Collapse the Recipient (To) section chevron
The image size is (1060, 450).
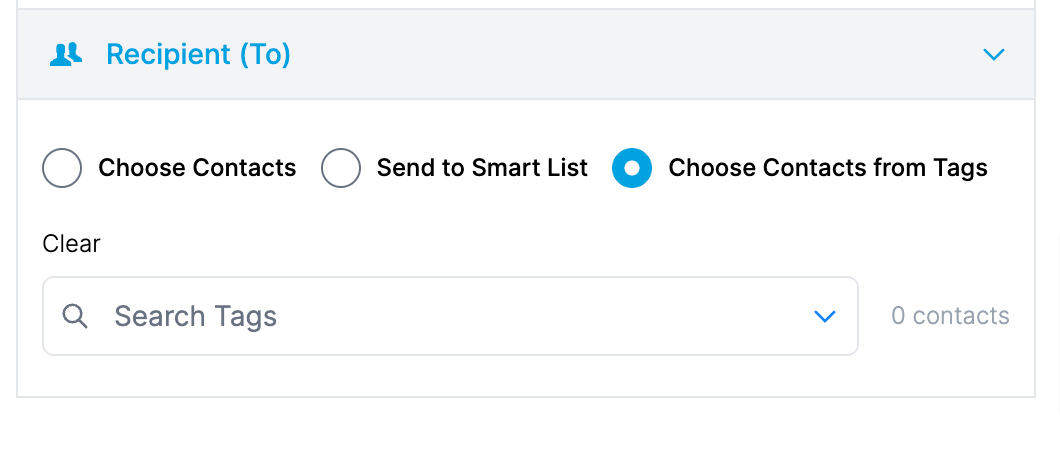click(993, 55)
